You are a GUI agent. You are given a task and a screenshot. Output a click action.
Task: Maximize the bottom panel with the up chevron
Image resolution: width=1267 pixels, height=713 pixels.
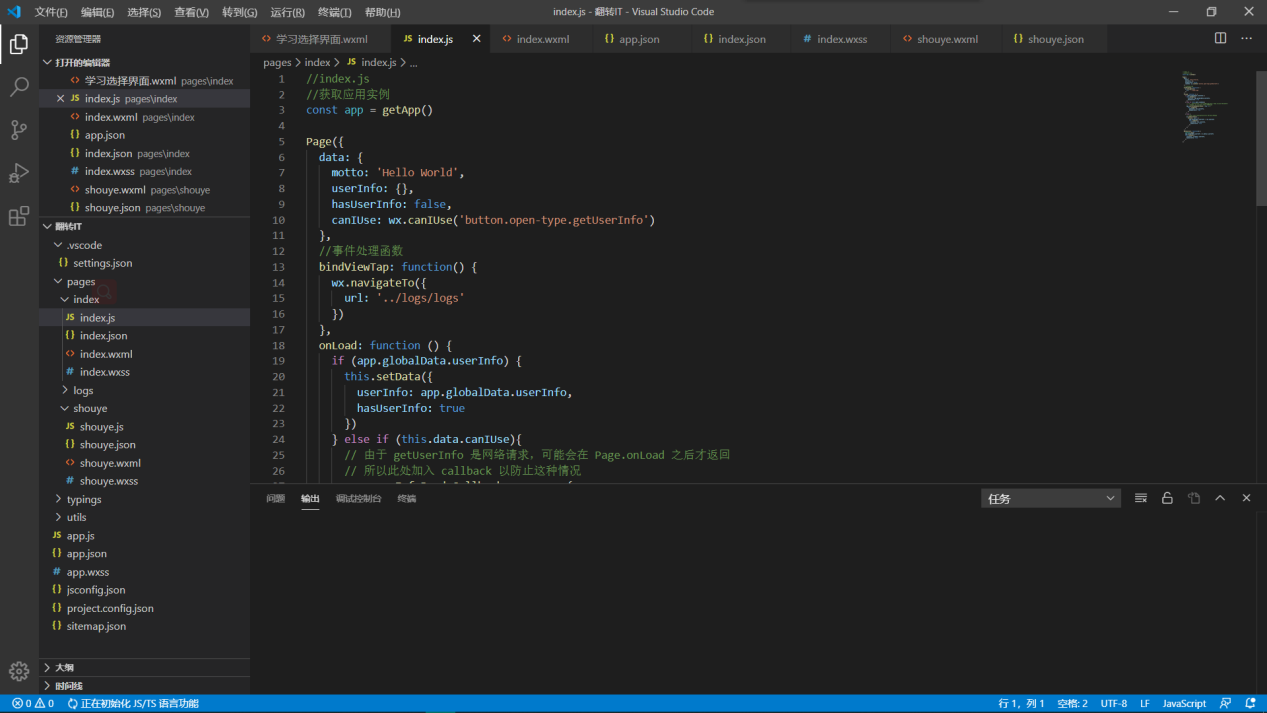click(1220, 498)
